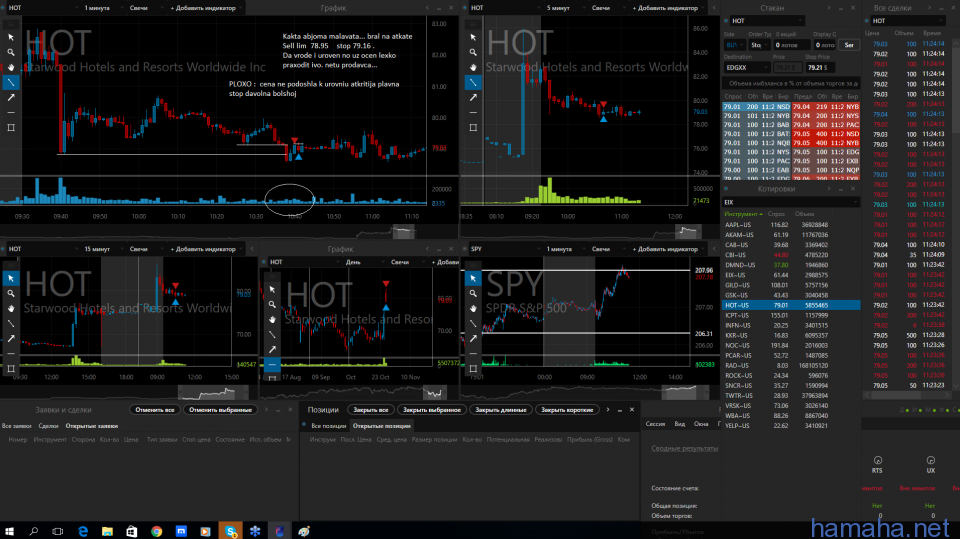Switch to 'Все заявки' tab

(x=17, y=426)
